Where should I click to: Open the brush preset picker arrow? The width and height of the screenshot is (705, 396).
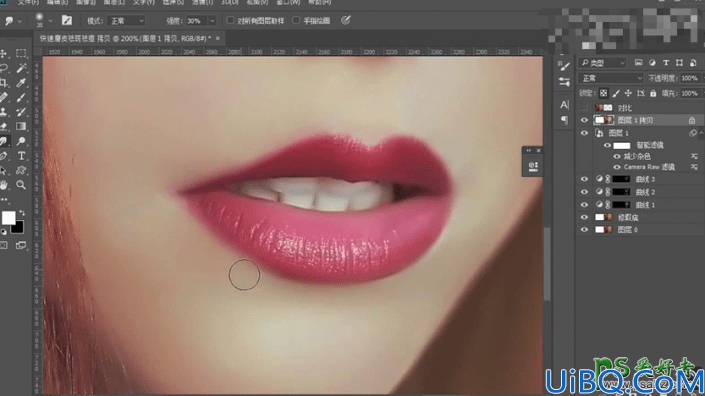tap(50, 21)
